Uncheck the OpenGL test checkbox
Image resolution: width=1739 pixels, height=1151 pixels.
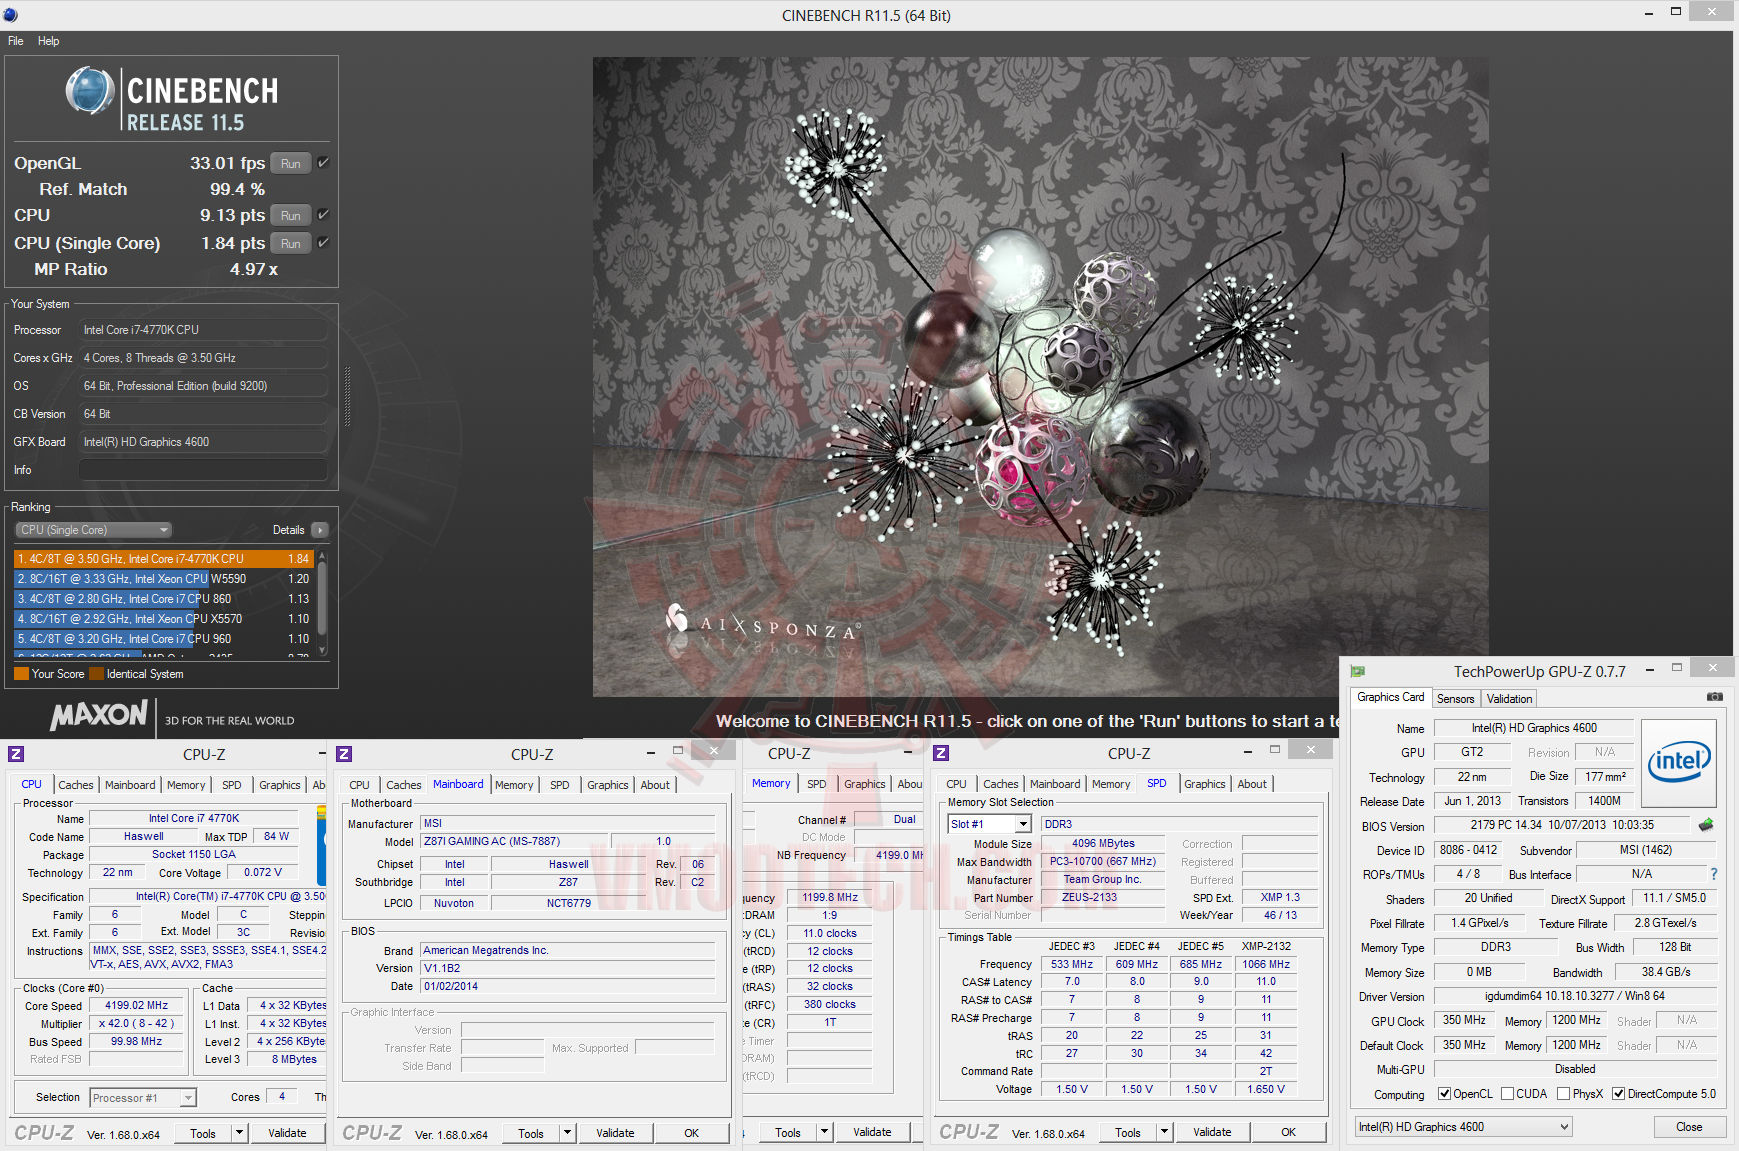coord(323,163)
